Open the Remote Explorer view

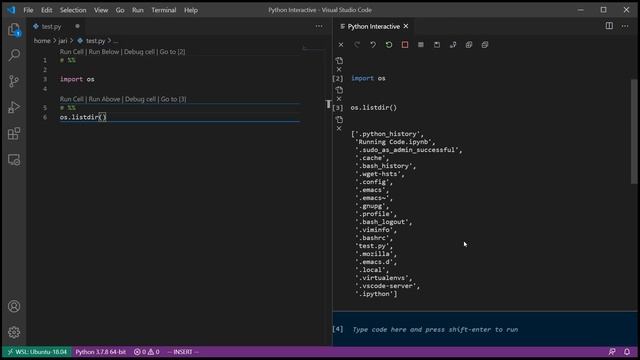pyautogui.click(x=14, y=160)
